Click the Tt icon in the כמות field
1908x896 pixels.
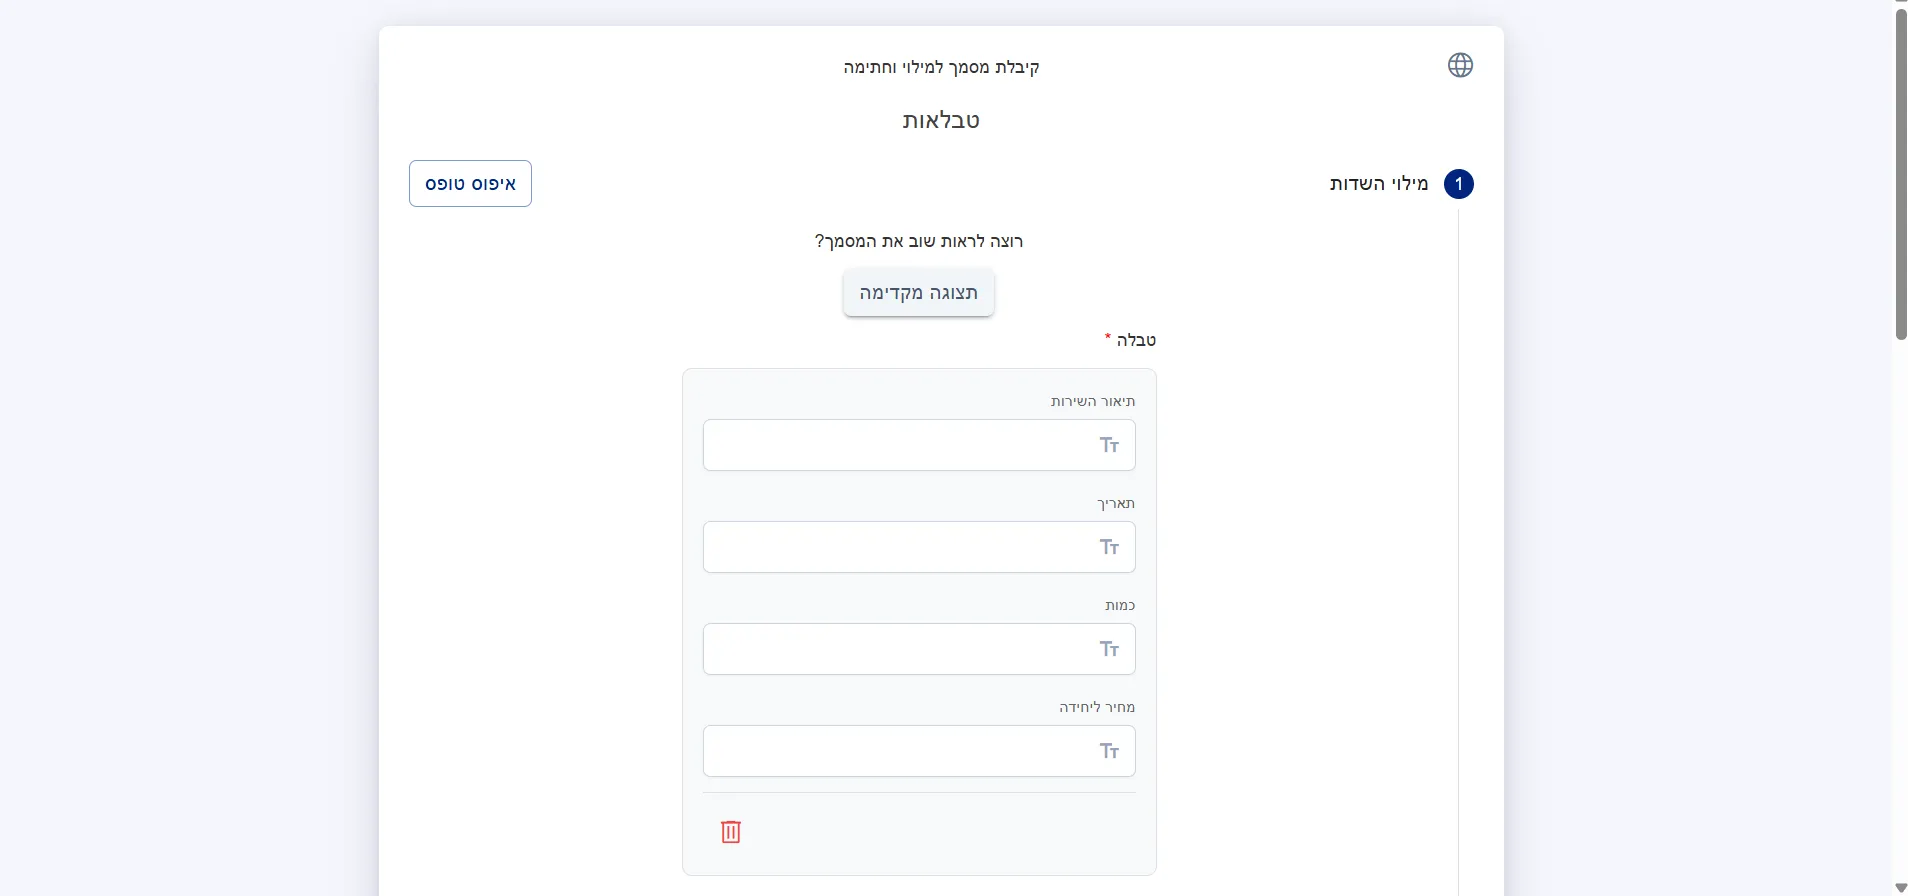(x=1109, y=649)
